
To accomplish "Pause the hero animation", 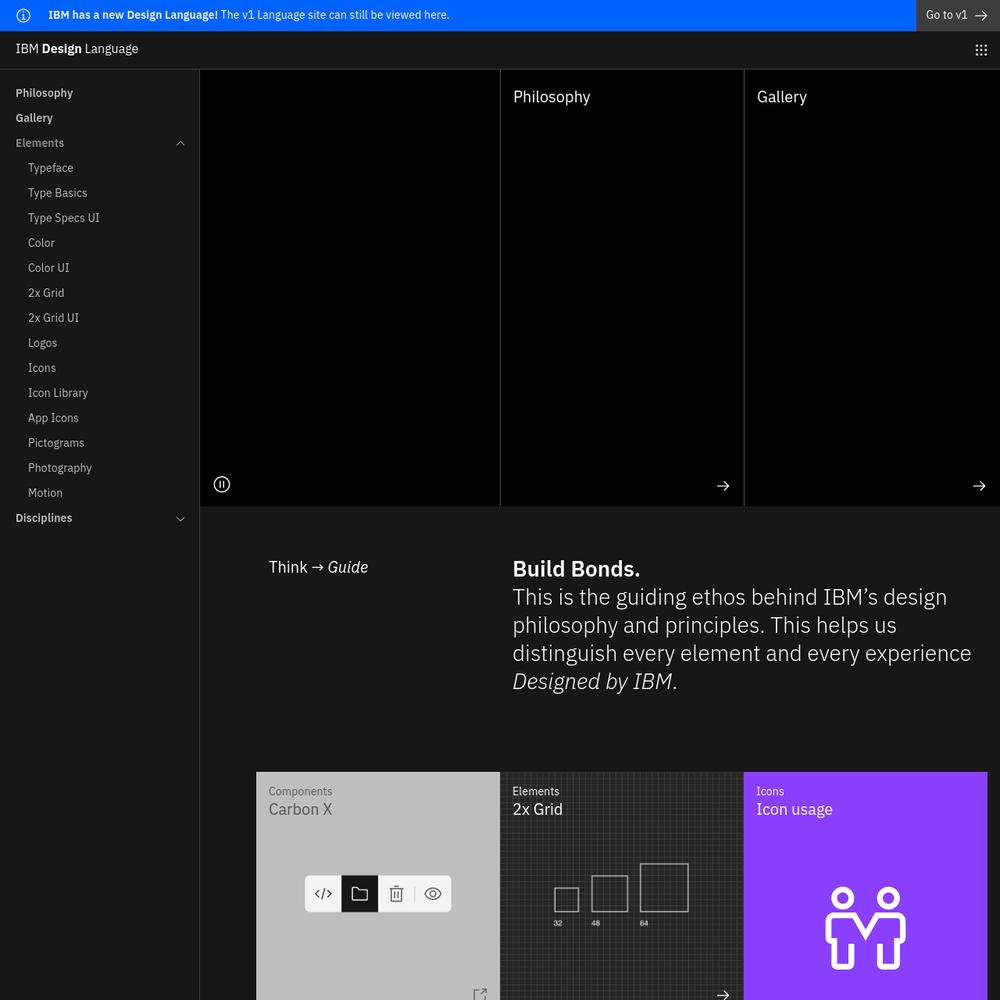I will pyautogui.click(x=222, y=485).
